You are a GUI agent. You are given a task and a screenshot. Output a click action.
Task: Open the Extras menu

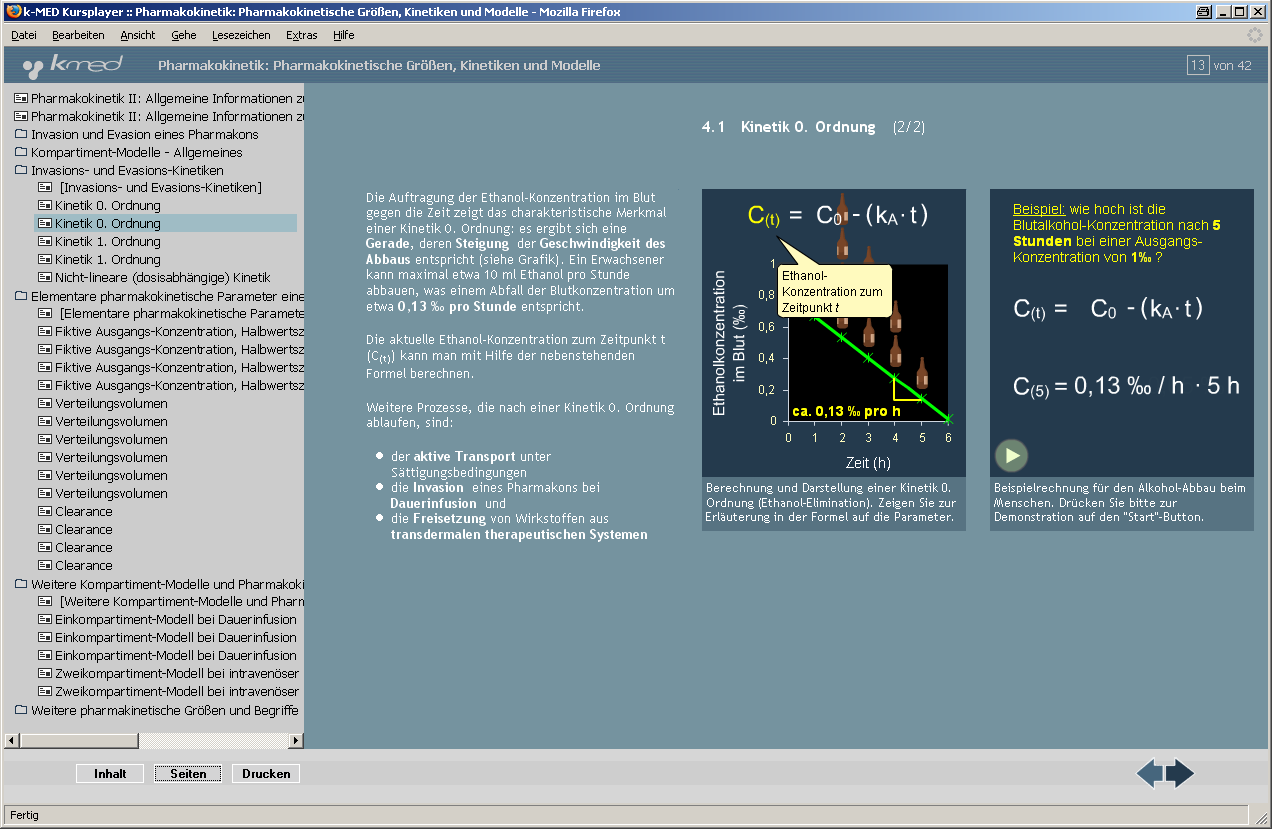(301, 35)
